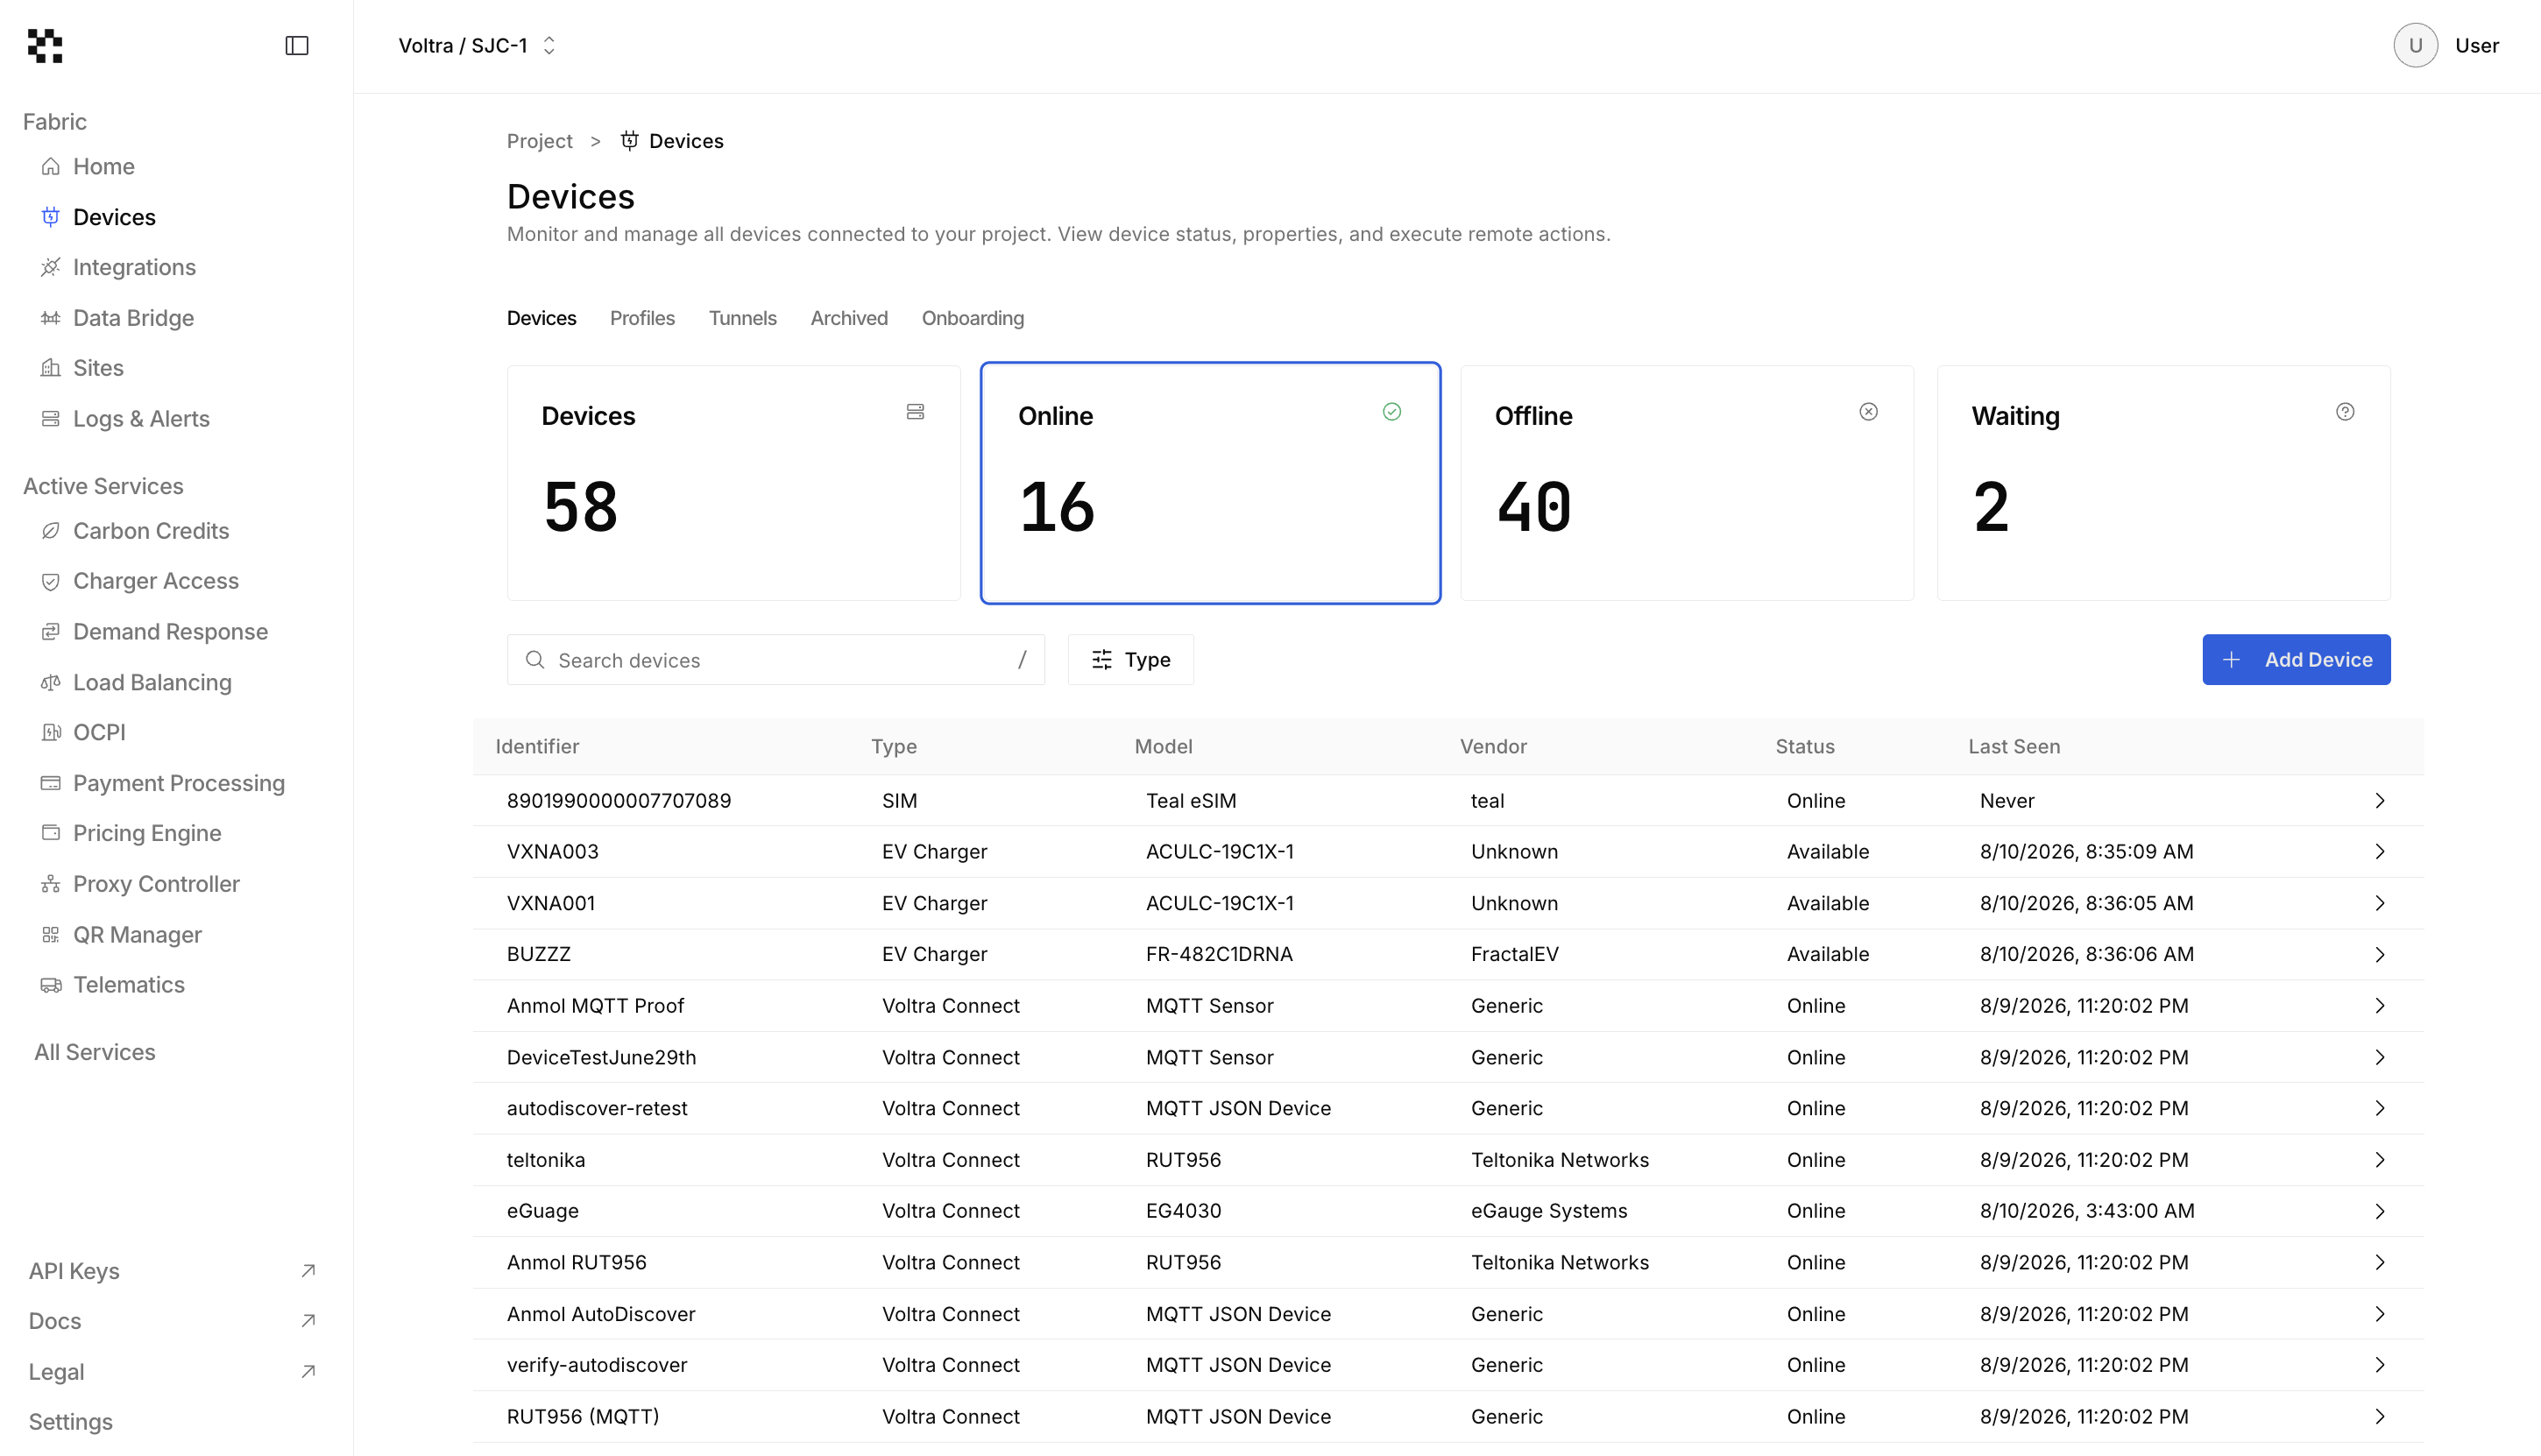Collapse the sidebar with the panel toggle icon

click(297, 45)
